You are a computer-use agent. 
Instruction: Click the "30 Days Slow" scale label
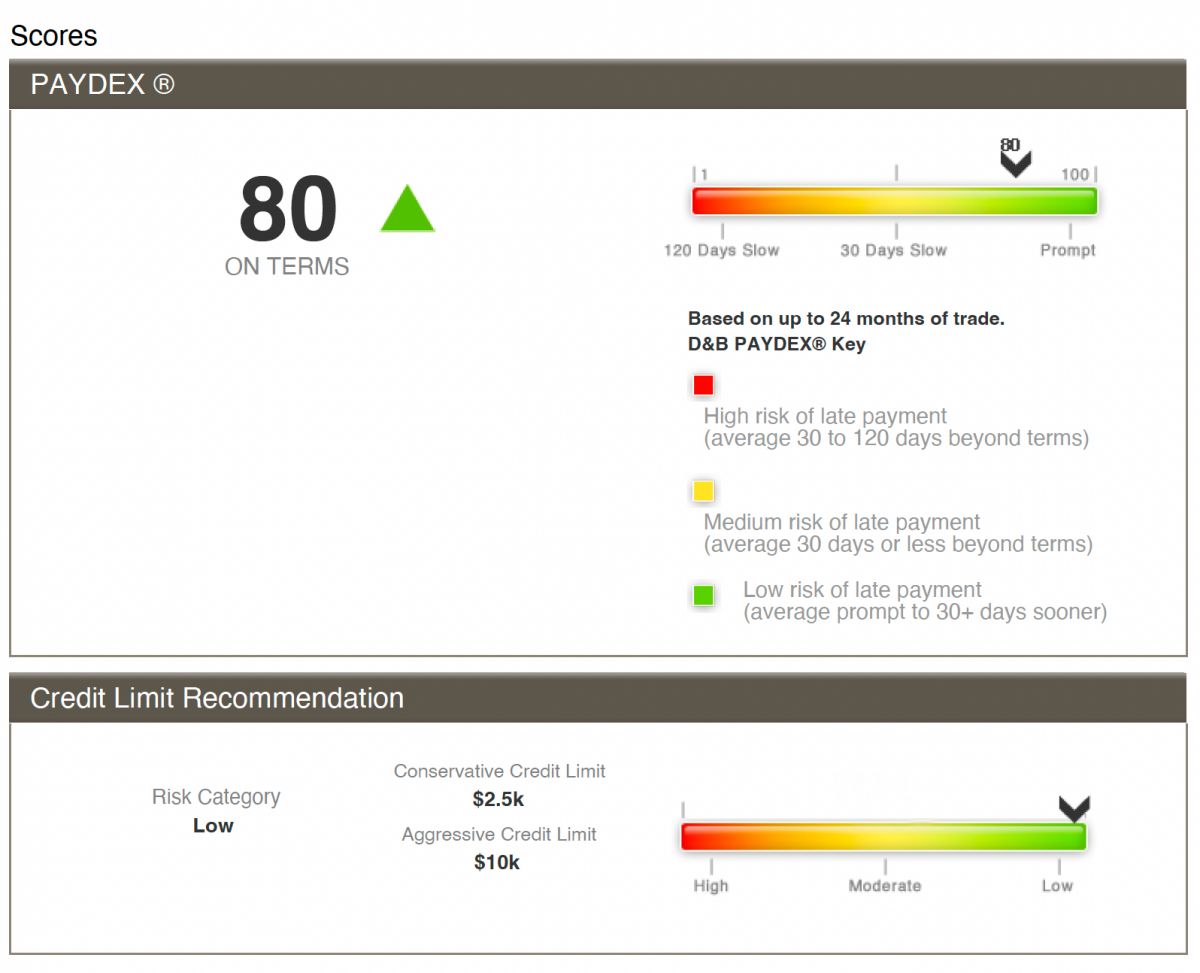pyautogui.click(x=894, y=250)
